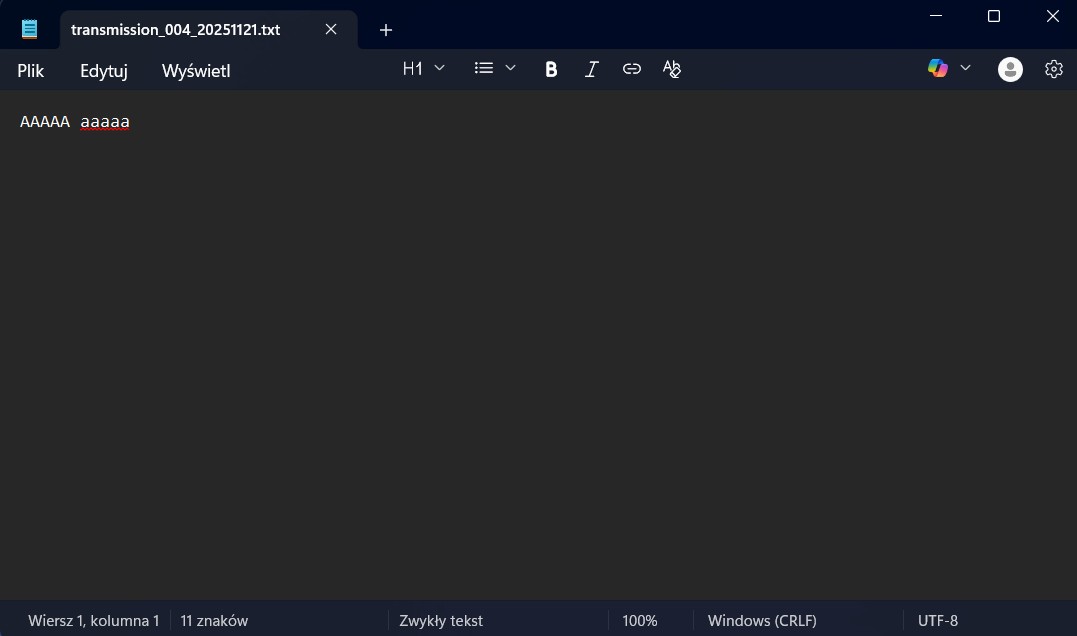The image size is (1077, 636).
Task: Open the Plik menu
Action: click(x=31, y=71)
